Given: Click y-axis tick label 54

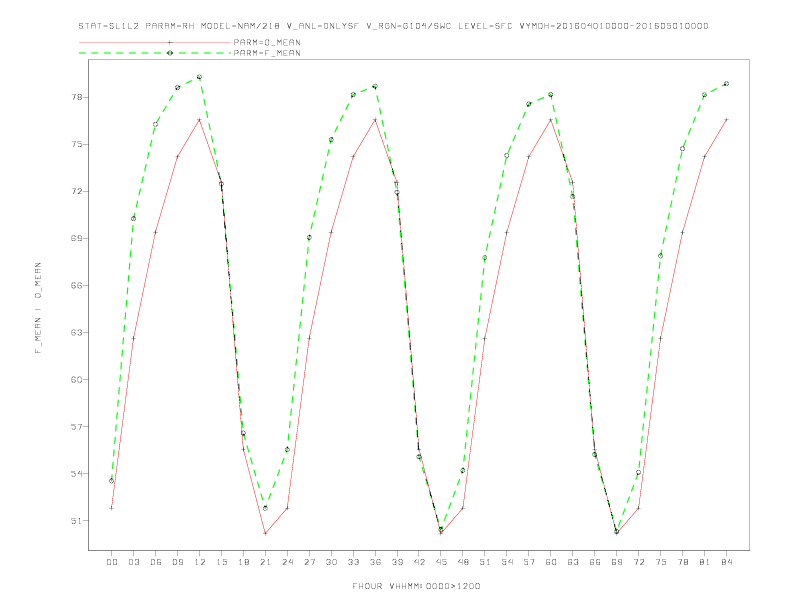Looking at the screenshot, I should pyautogui.click(x=76, y=474).
